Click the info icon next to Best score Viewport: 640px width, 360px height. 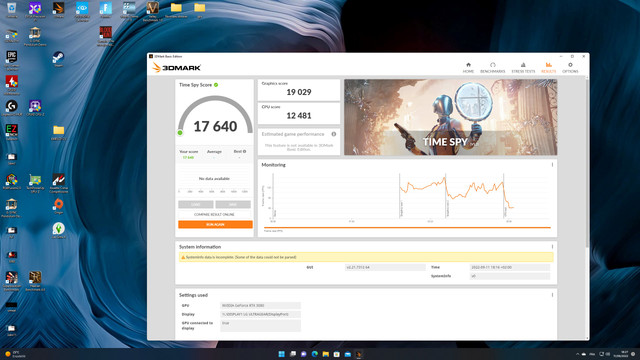[244, 151]
